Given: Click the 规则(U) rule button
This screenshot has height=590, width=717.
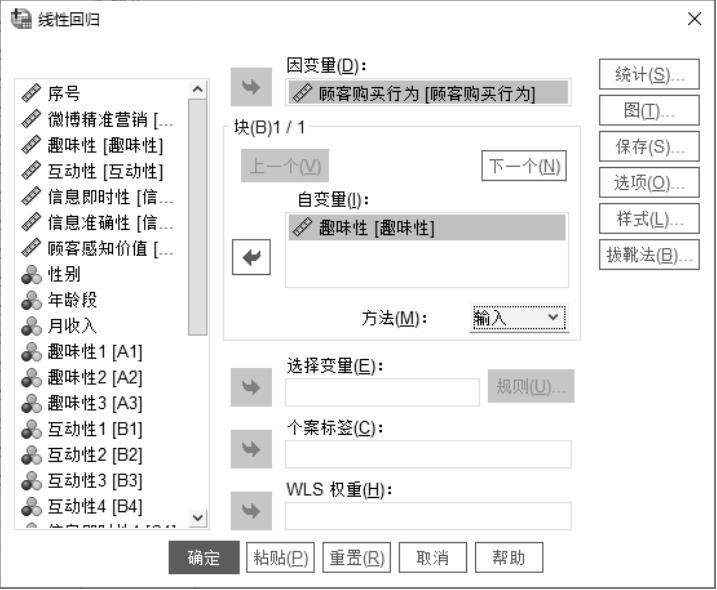Looking at the screenshot, I should [x=531, y=386].
